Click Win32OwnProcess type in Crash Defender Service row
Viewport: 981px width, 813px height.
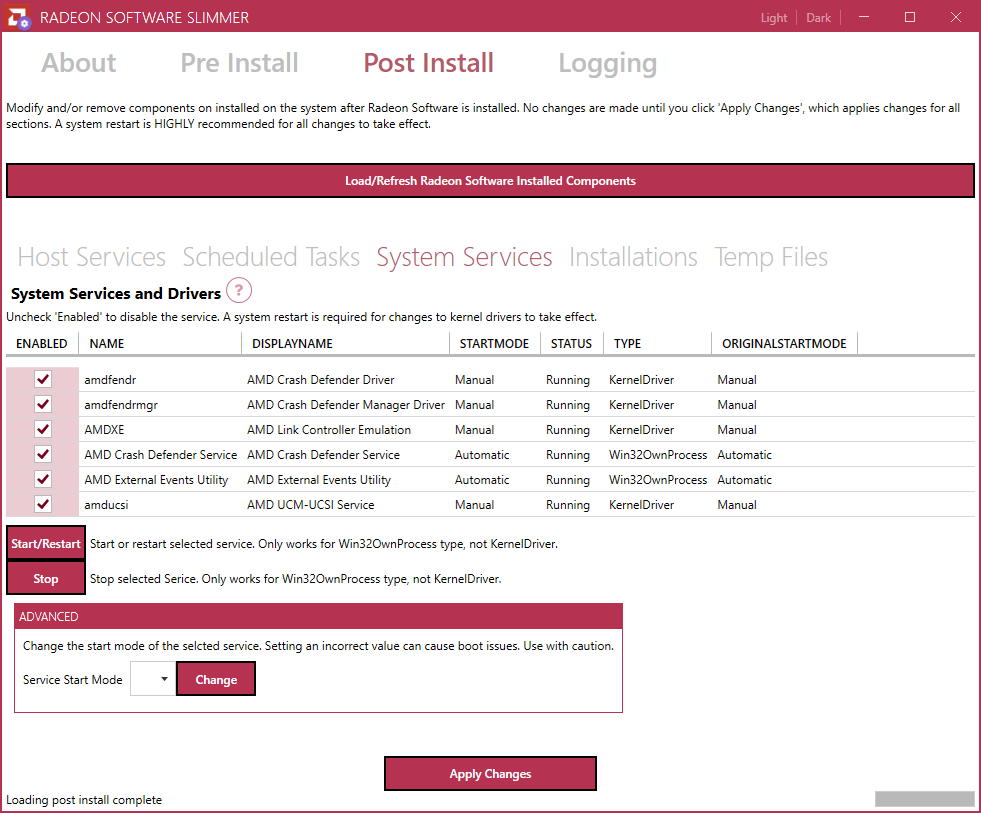click(x=658, y=455)
